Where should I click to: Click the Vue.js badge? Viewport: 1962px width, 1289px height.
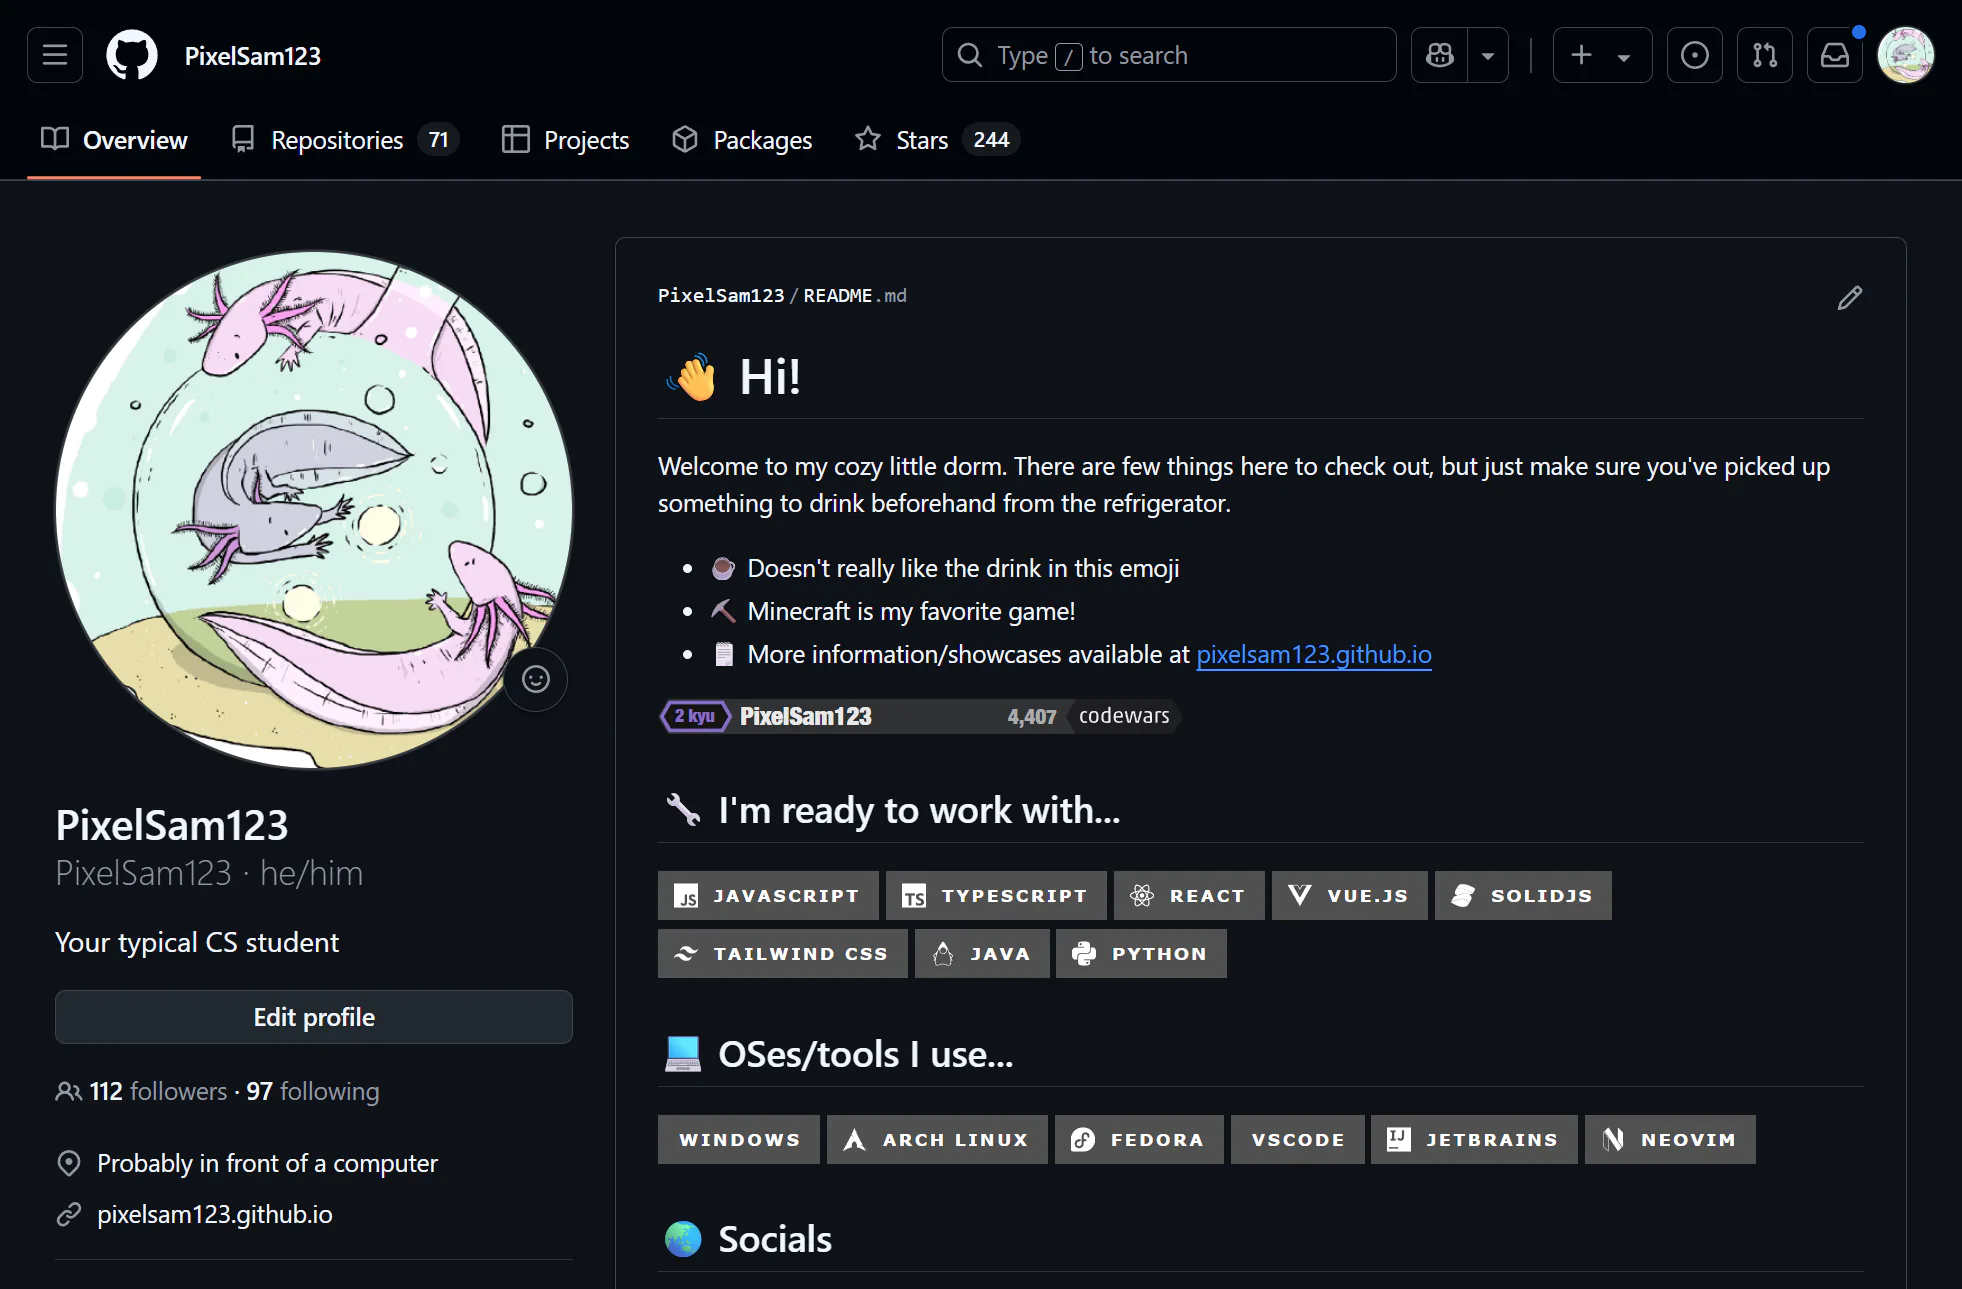pyautogui.click(x=1350, y=895)
